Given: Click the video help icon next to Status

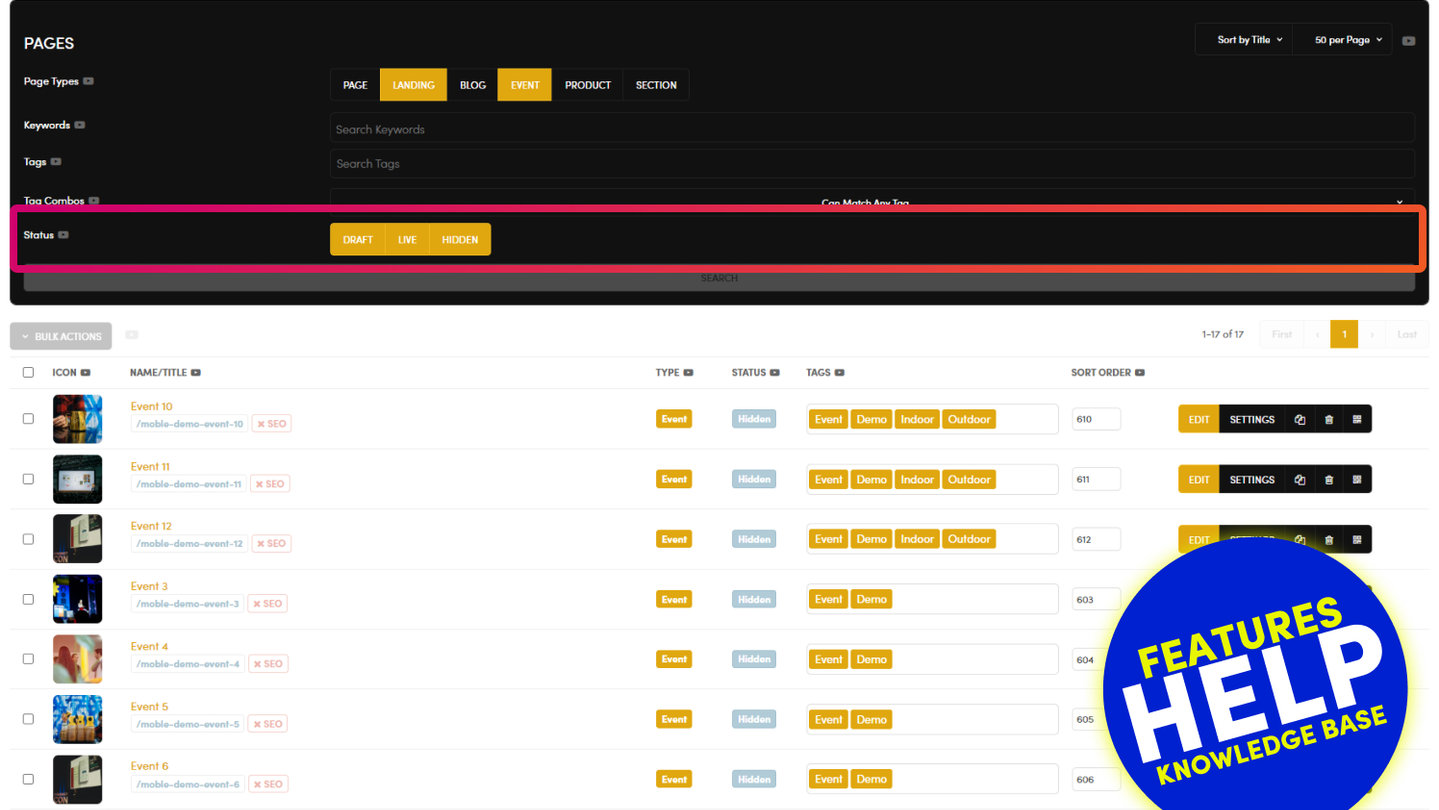Looking at the screenshot, I should [64, 235].
